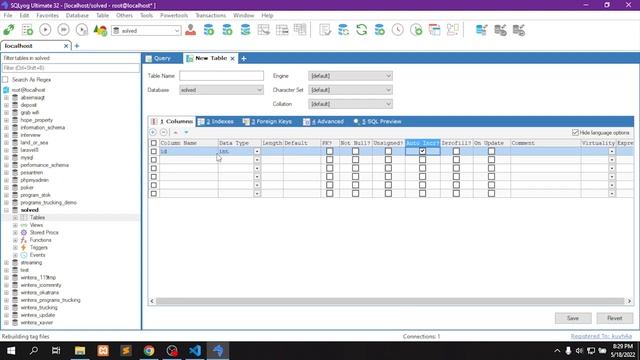Viewport: 640px width, 360px height.
Task: Open Virtuality dropdown for the id row
Action: pyautogui.click(x=611, y=151)
